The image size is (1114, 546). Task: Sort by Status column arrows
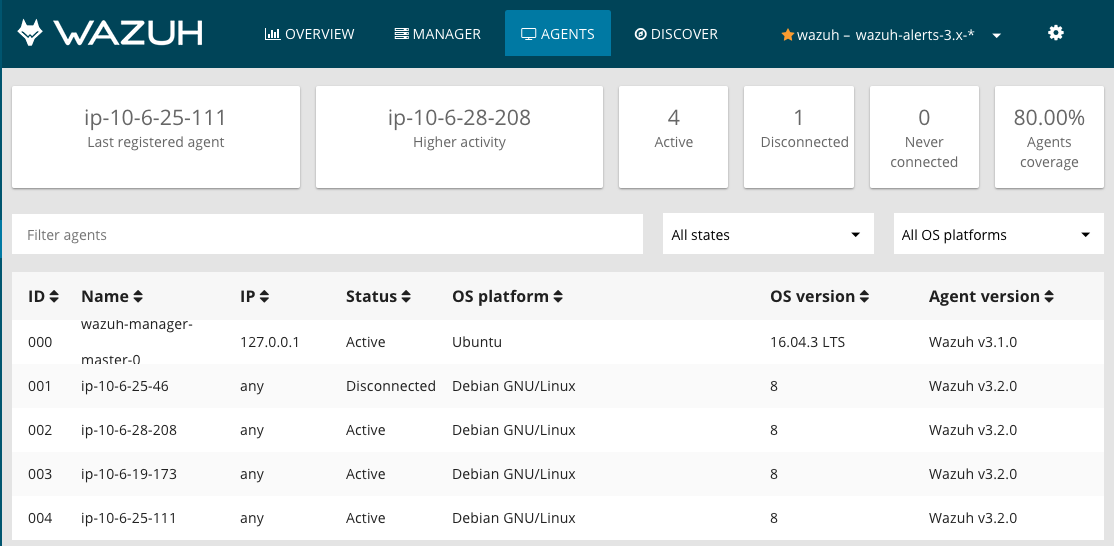click(406, 297)
